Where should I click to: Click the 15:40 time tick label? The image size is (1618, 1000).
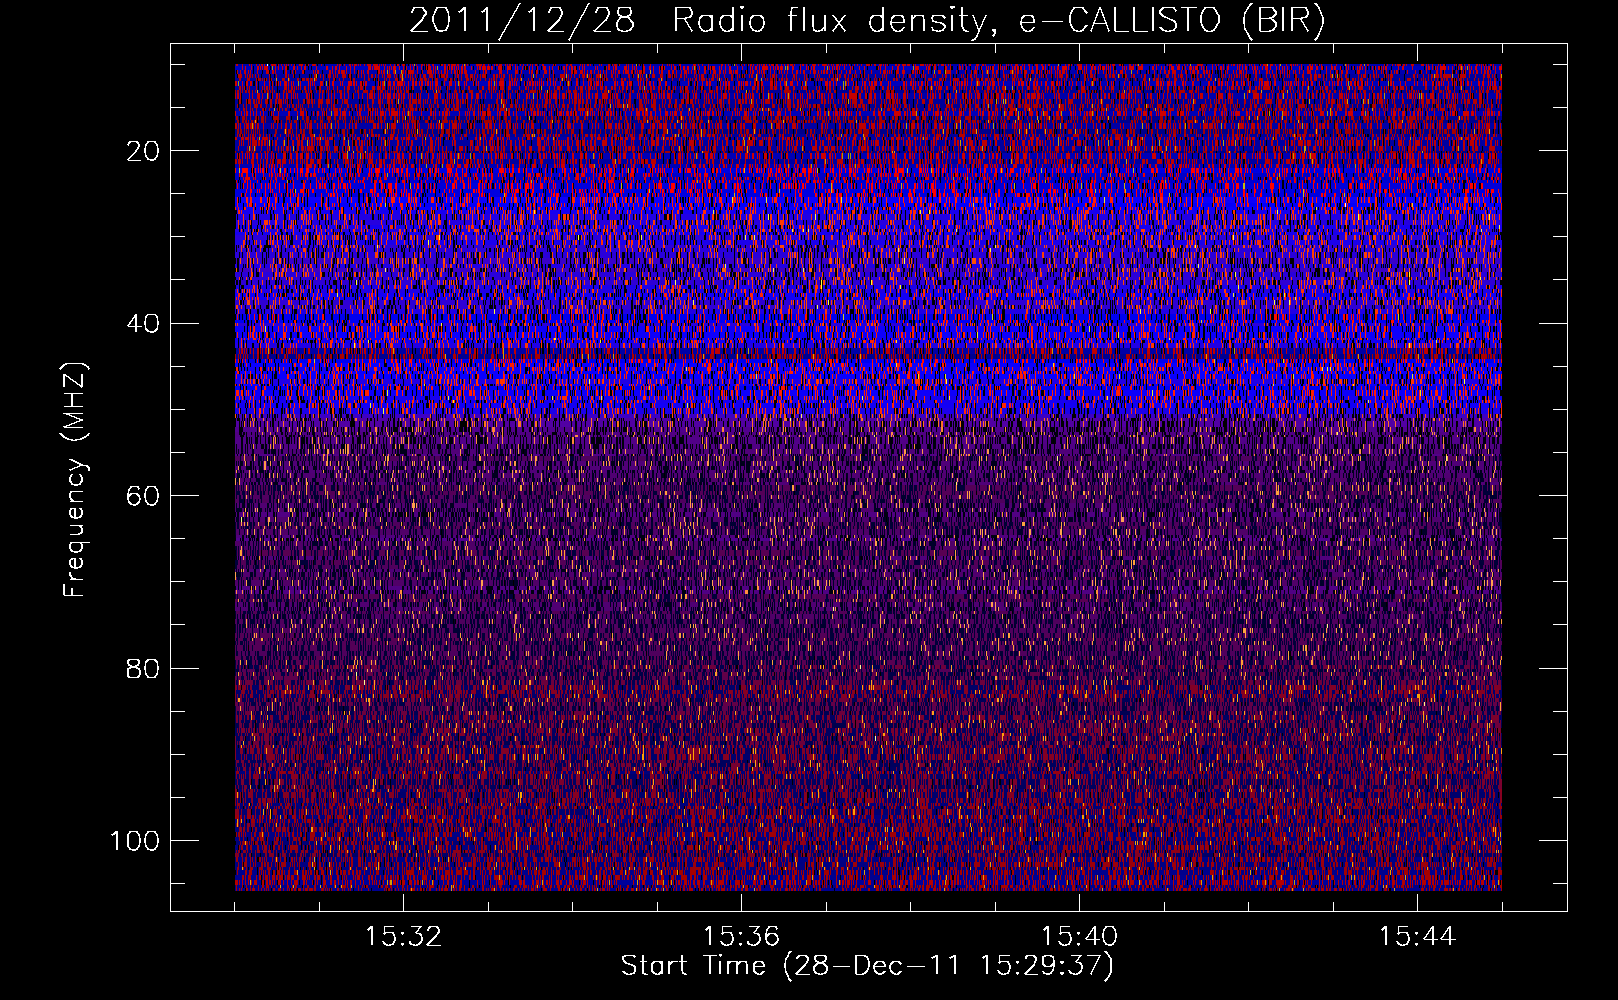pos(1079,937)
